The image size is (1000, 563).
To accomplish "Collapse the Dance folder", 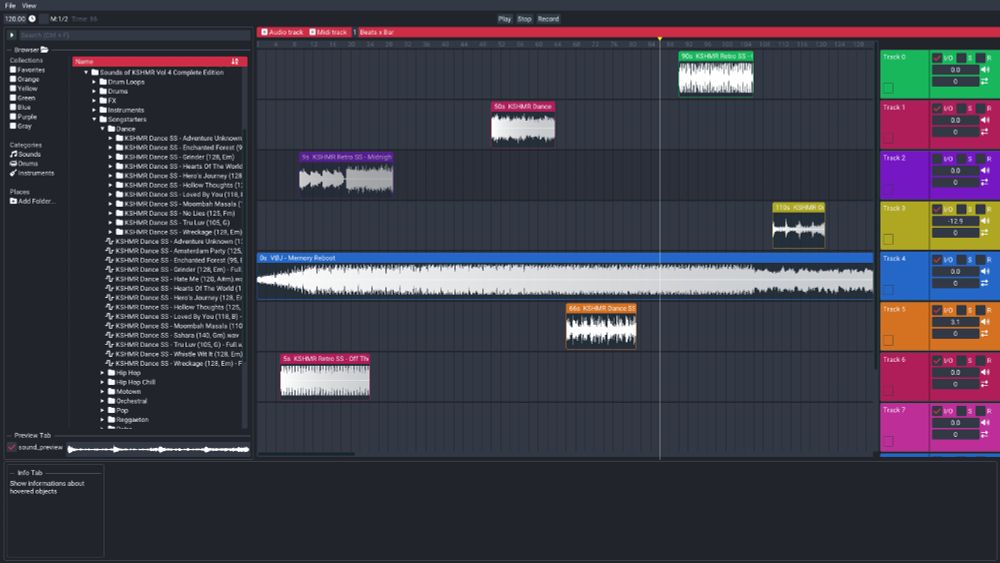I will click(x=103, y=129).
